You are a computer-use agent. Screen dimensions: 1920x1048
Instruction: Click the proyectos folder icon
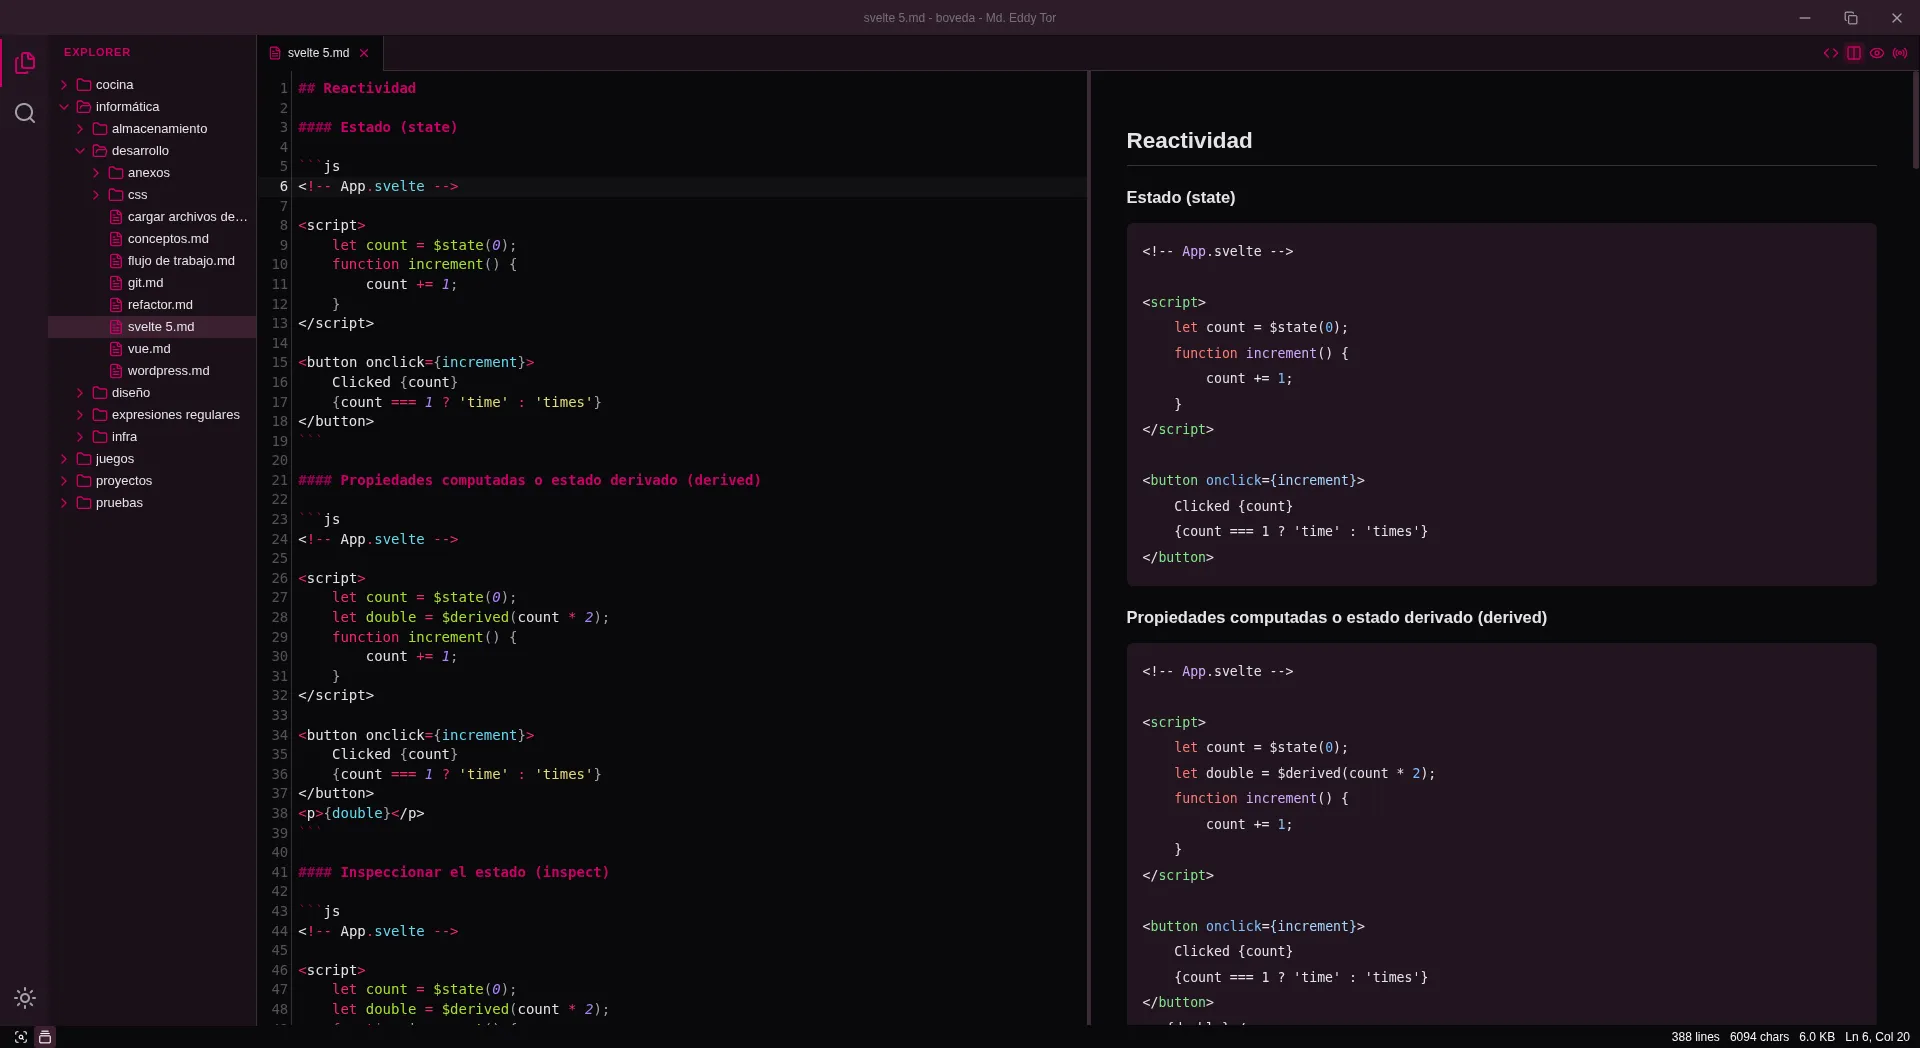click(84, 481)
